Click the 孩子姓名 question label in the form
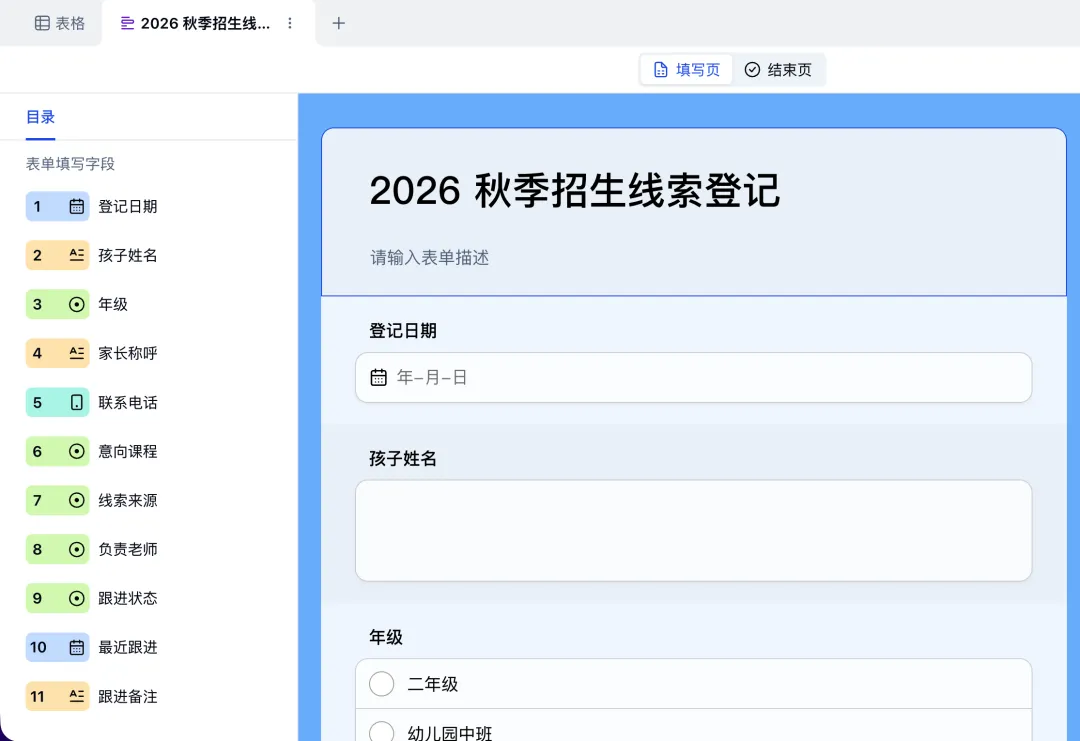Image resolution: width=1080 pixels, height=741 pixels. click(x=403, y=459)
